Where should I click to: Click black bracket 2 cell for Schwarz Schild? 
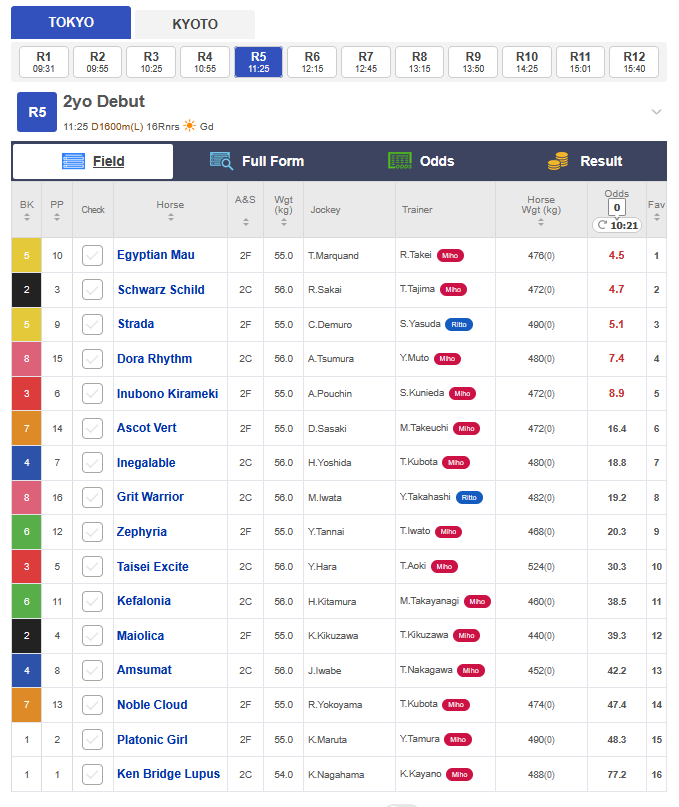[x=27, y=290]
